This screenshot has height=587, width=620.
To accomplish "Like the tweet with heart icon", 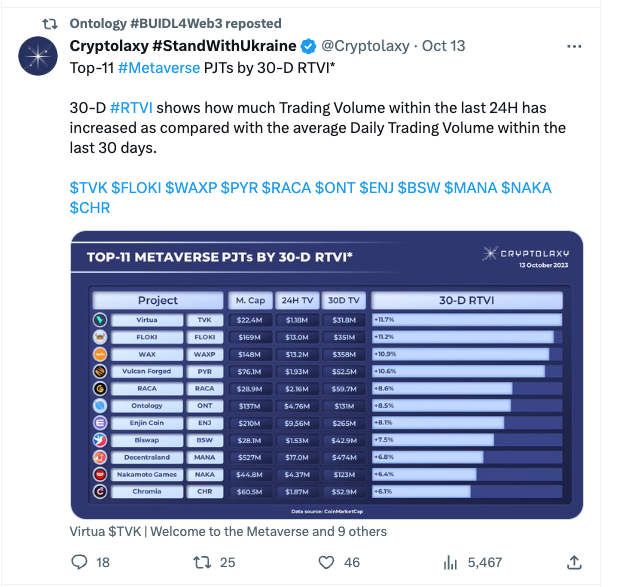I will pos(323,563).
